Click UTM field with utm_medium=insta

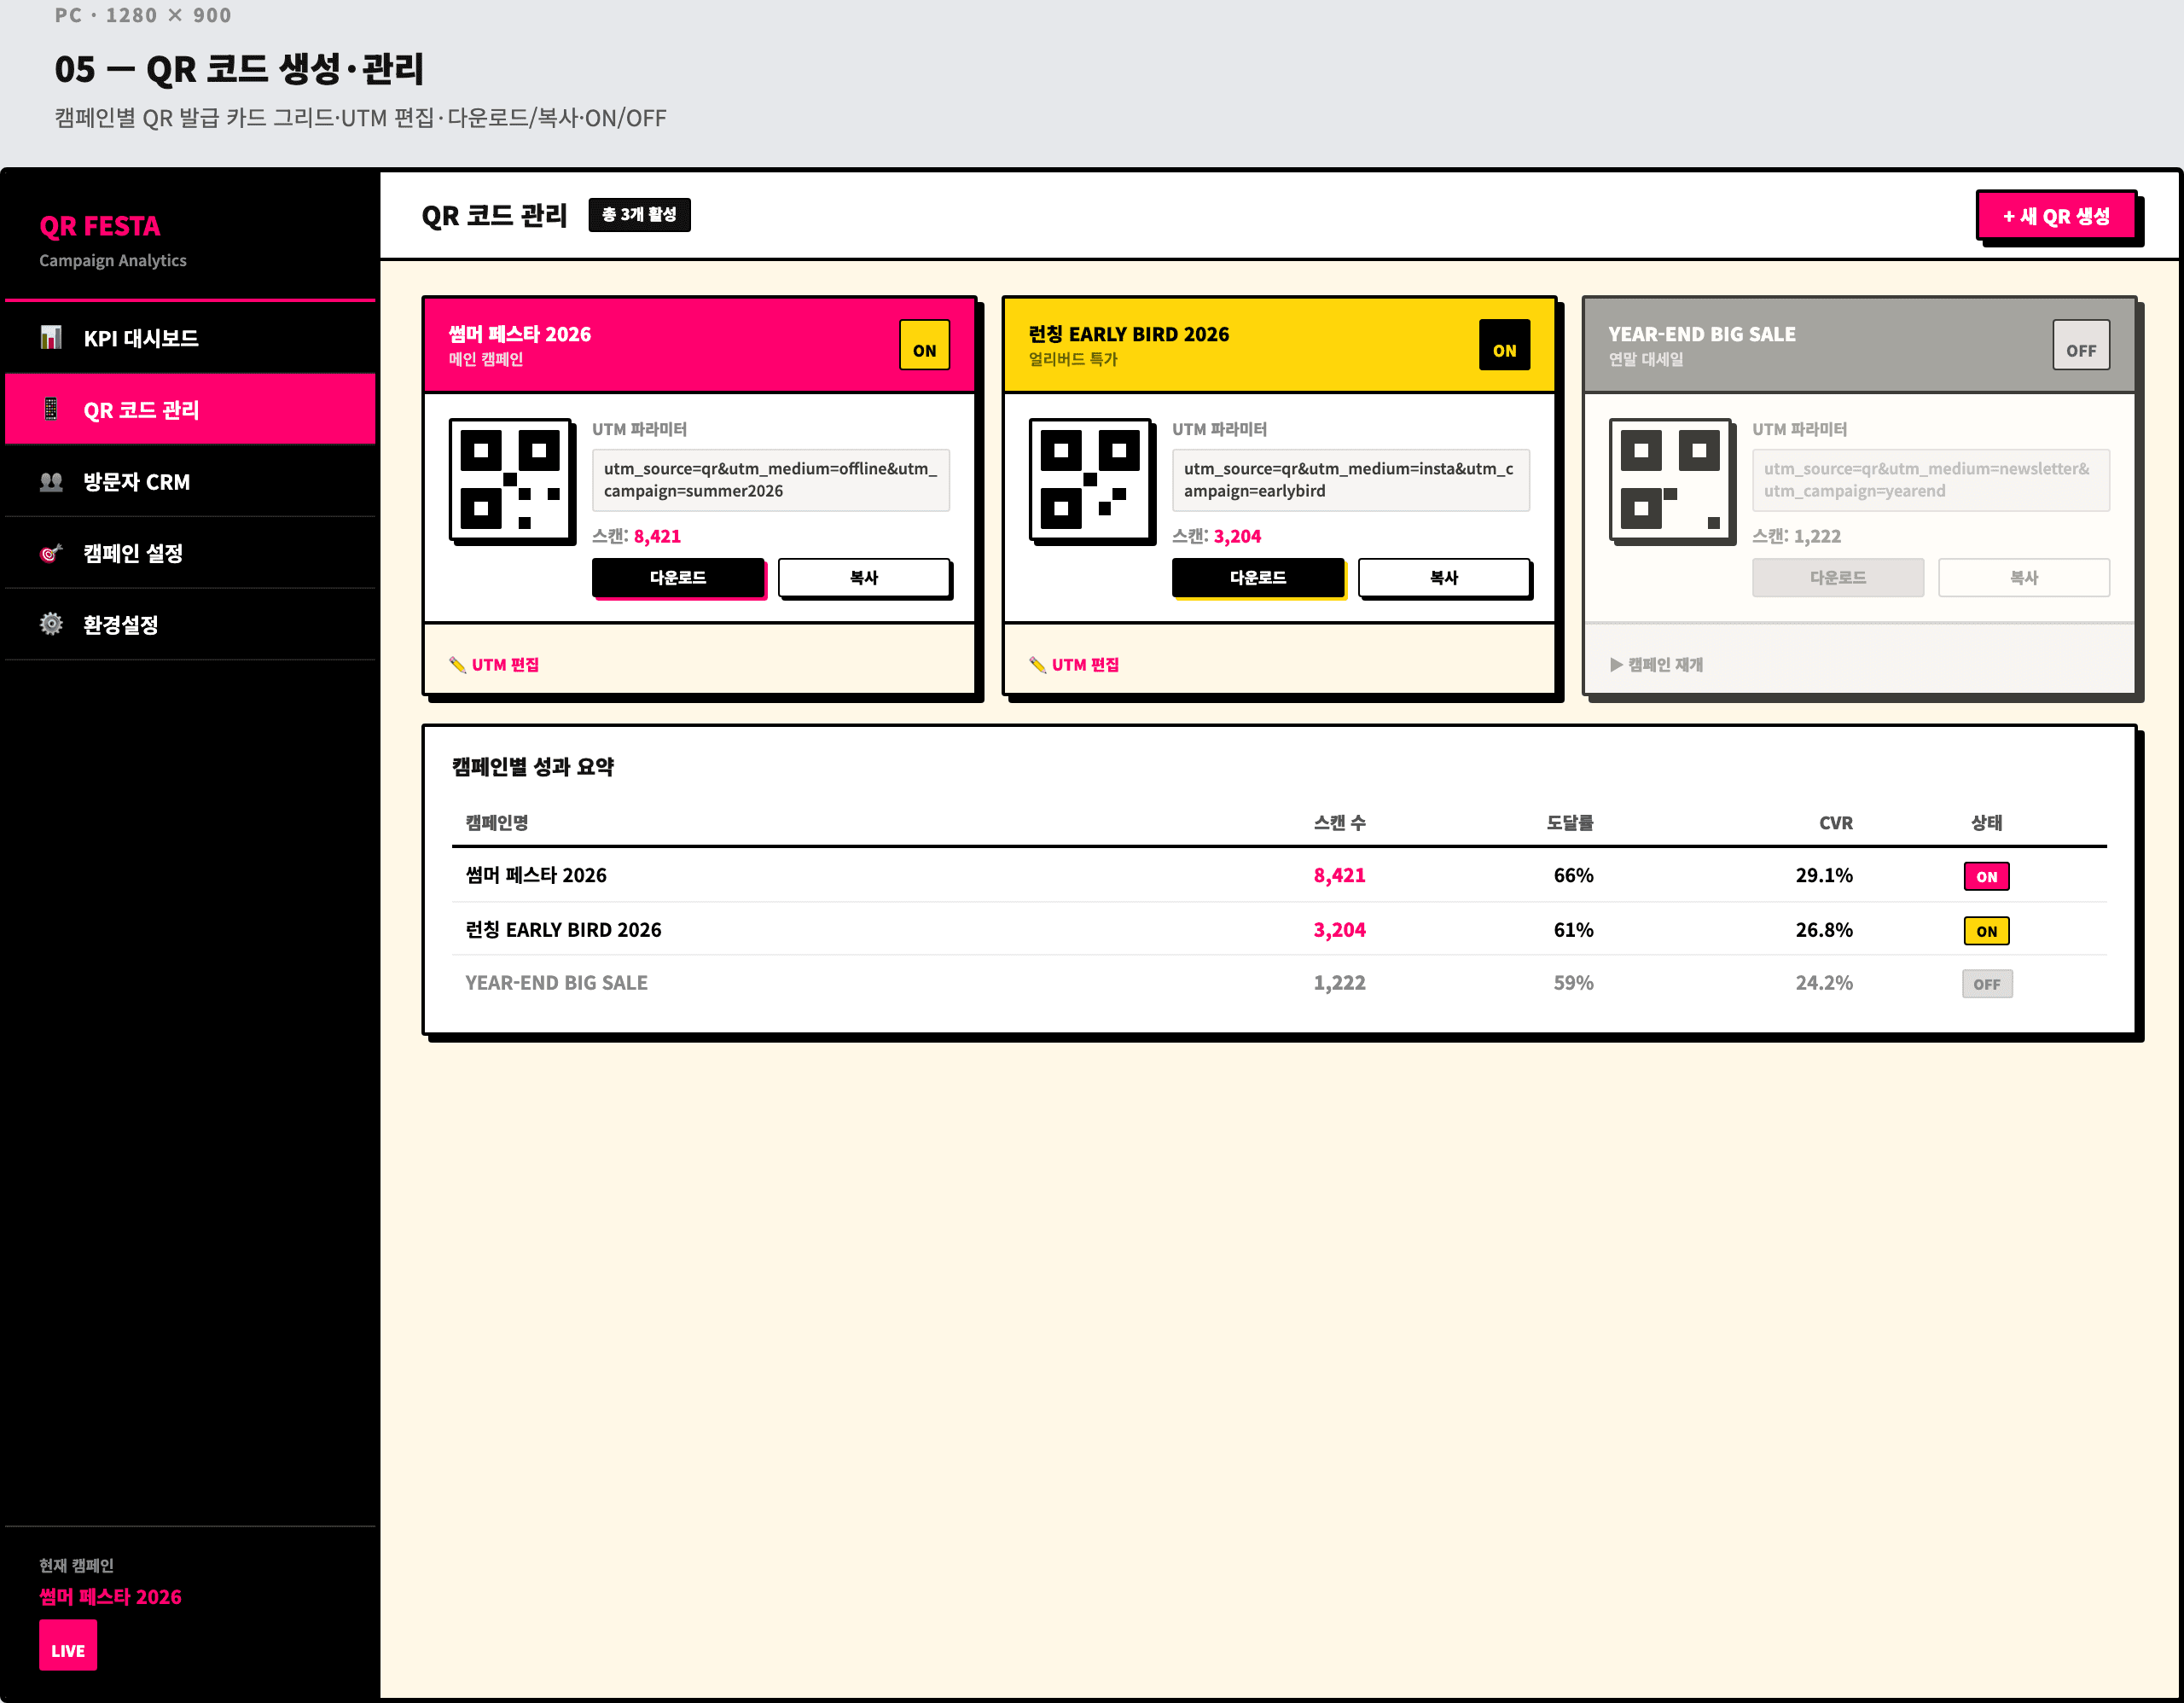tap(1351, 480)
